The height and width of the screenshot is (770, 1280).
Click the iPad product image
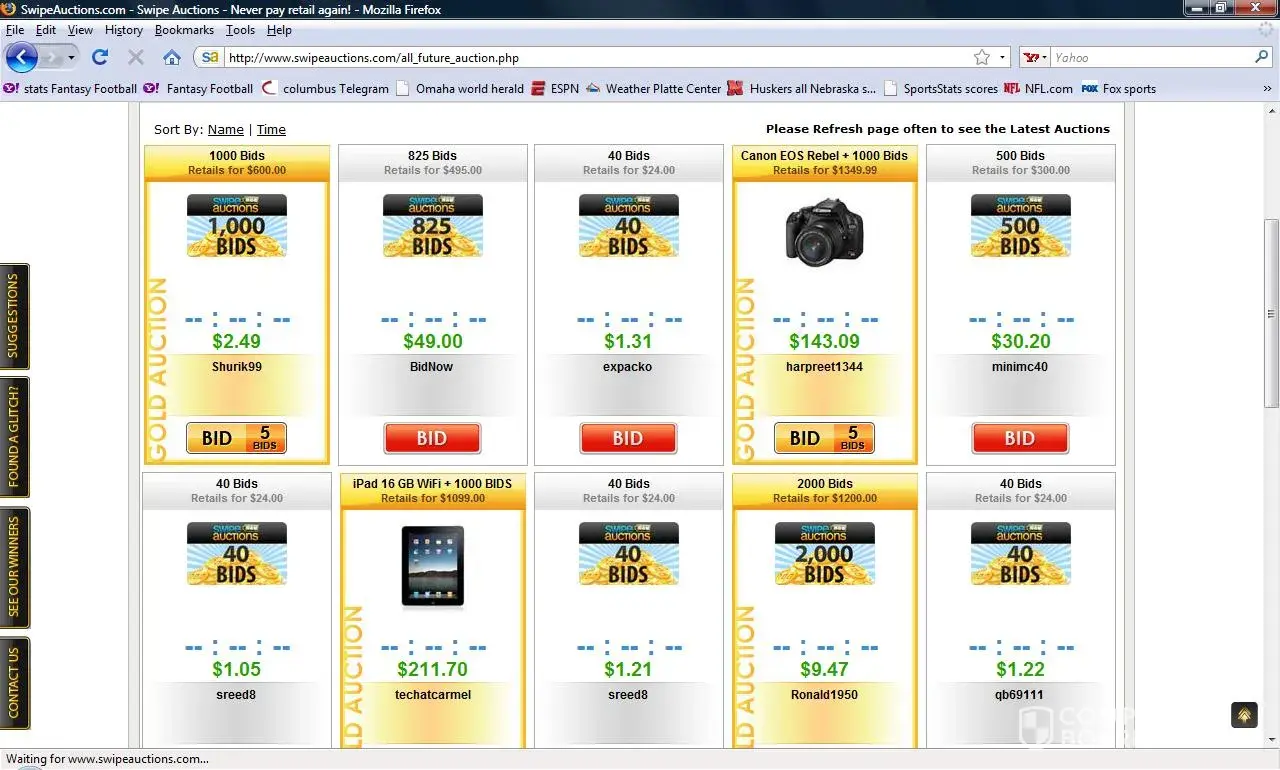pyautogui.click(x=433, y=567)
